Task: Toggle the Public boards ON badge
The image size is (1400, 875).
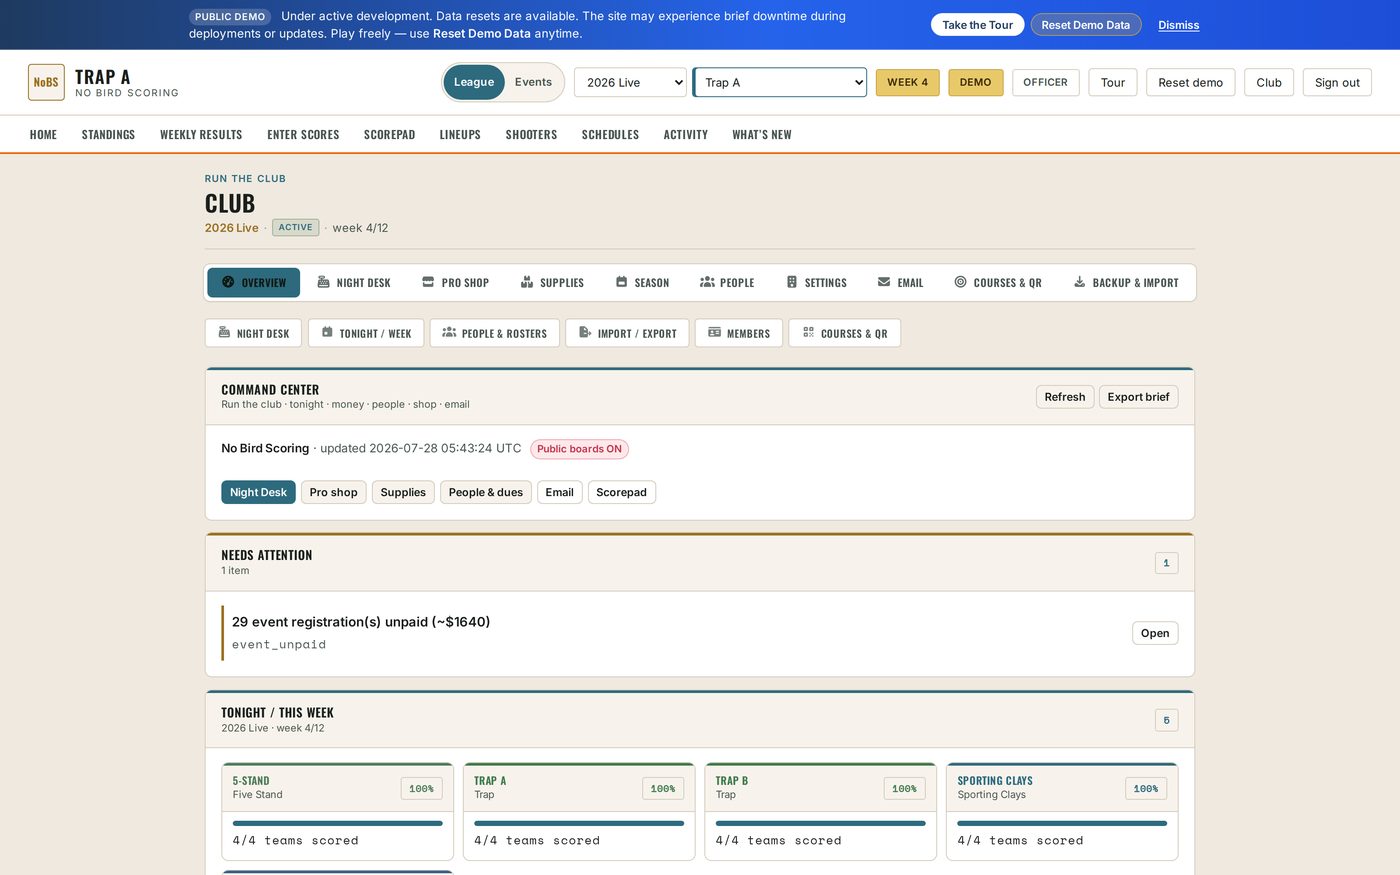Action: pyautogui.click(x=580, y=449)
